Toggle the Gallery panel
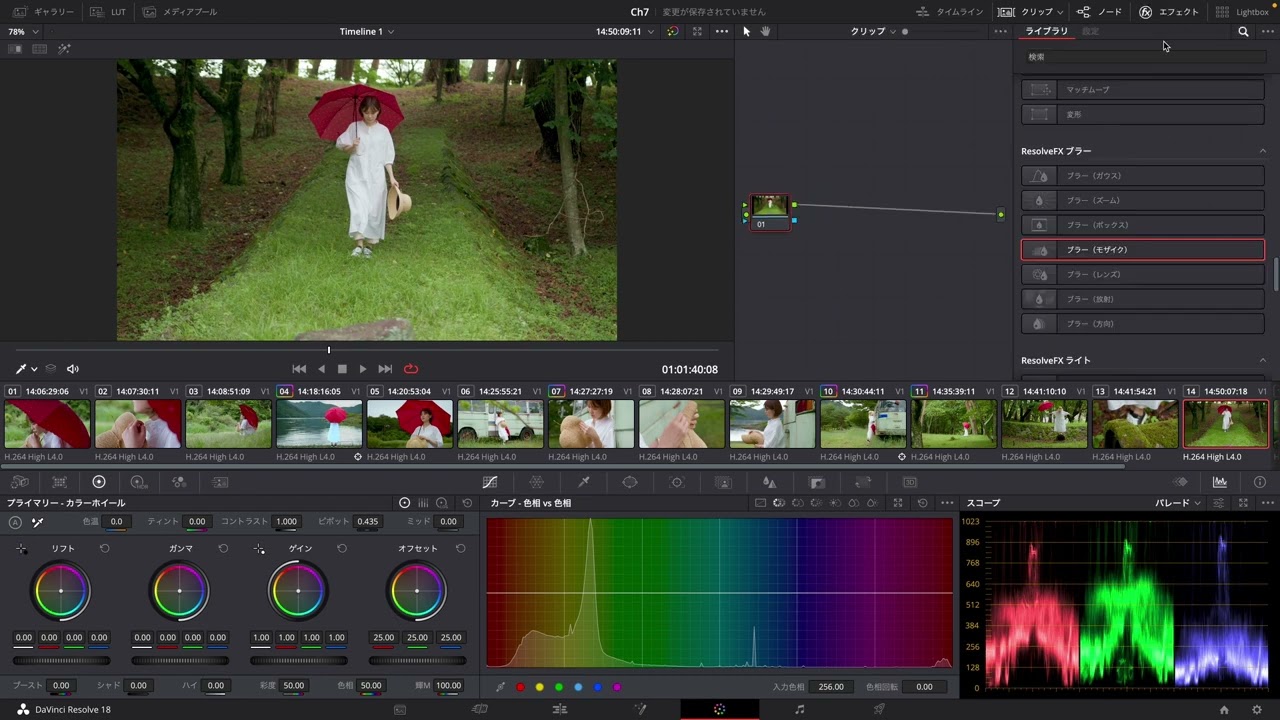Image resolution: width=1280 pixels, height=720 pixels. [42, 12]
